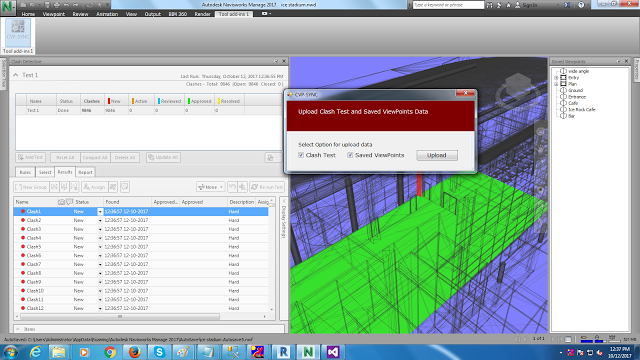Select the Clash10 row
Screen dimensions: 640x360
click(x=141, y=291)
